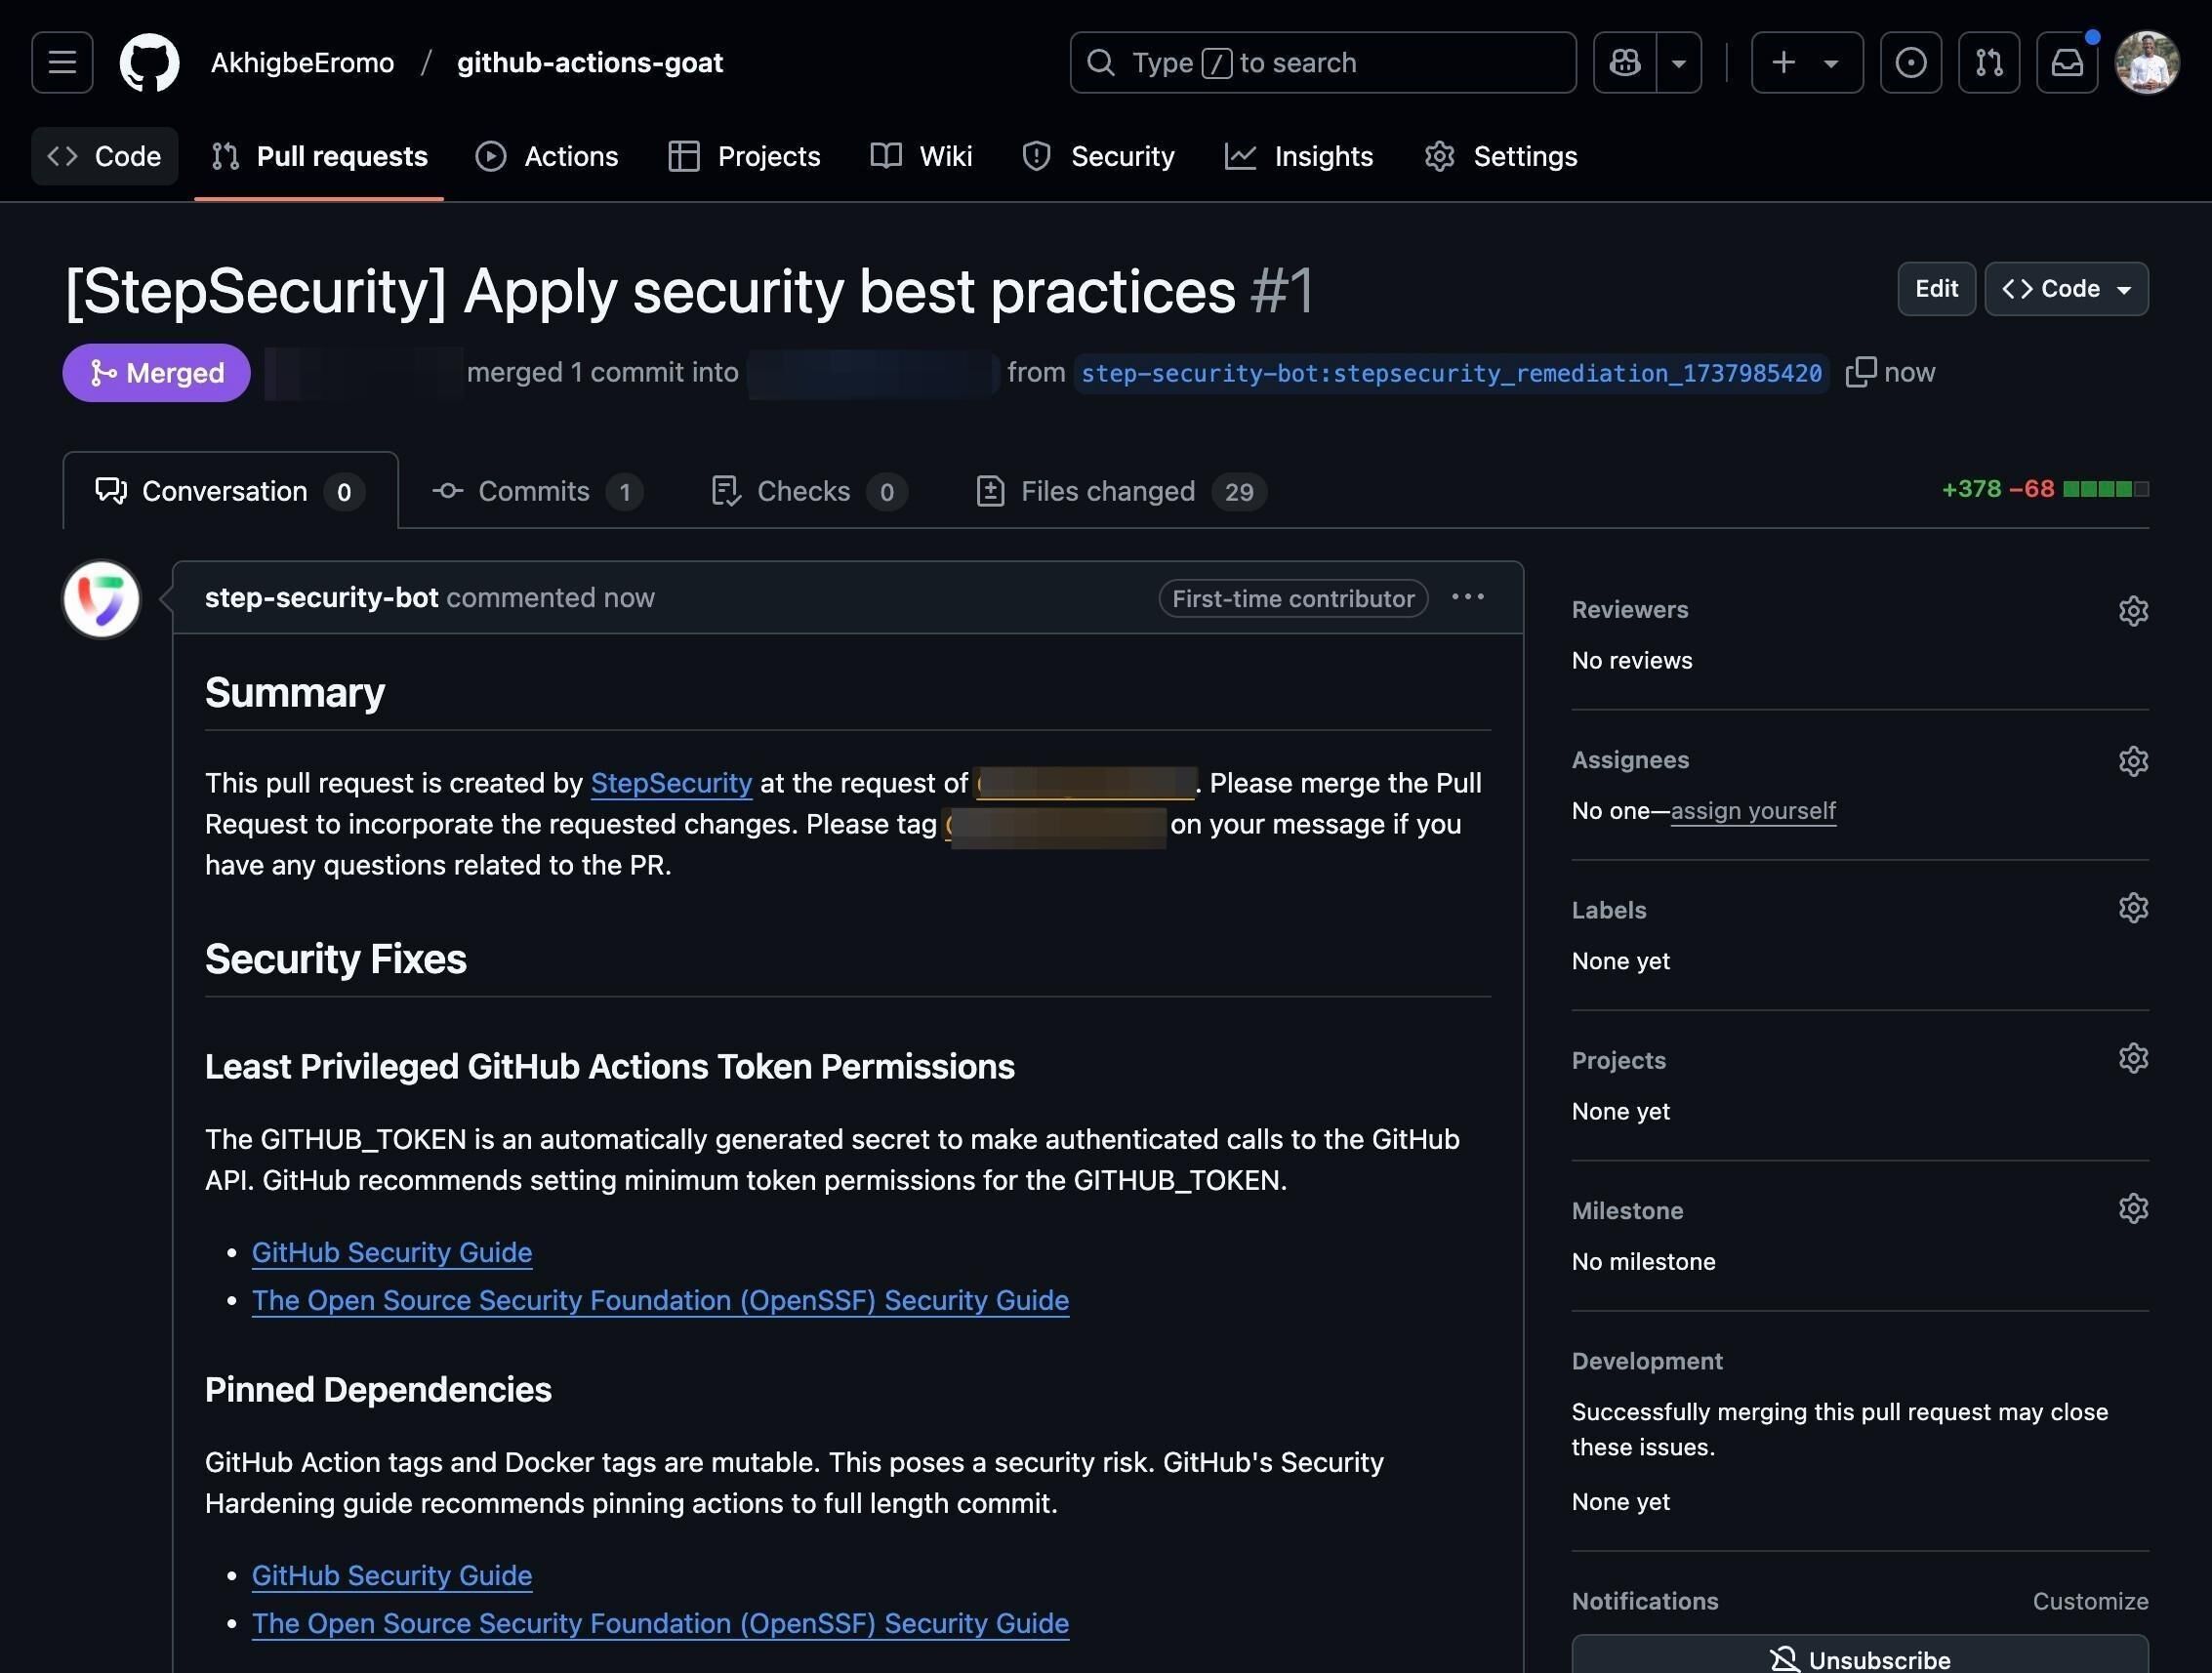Screen dimensions: 2212x1673
Task: Open Labels gear settings
Action: pyautogui.click(x=2133, y=908)
